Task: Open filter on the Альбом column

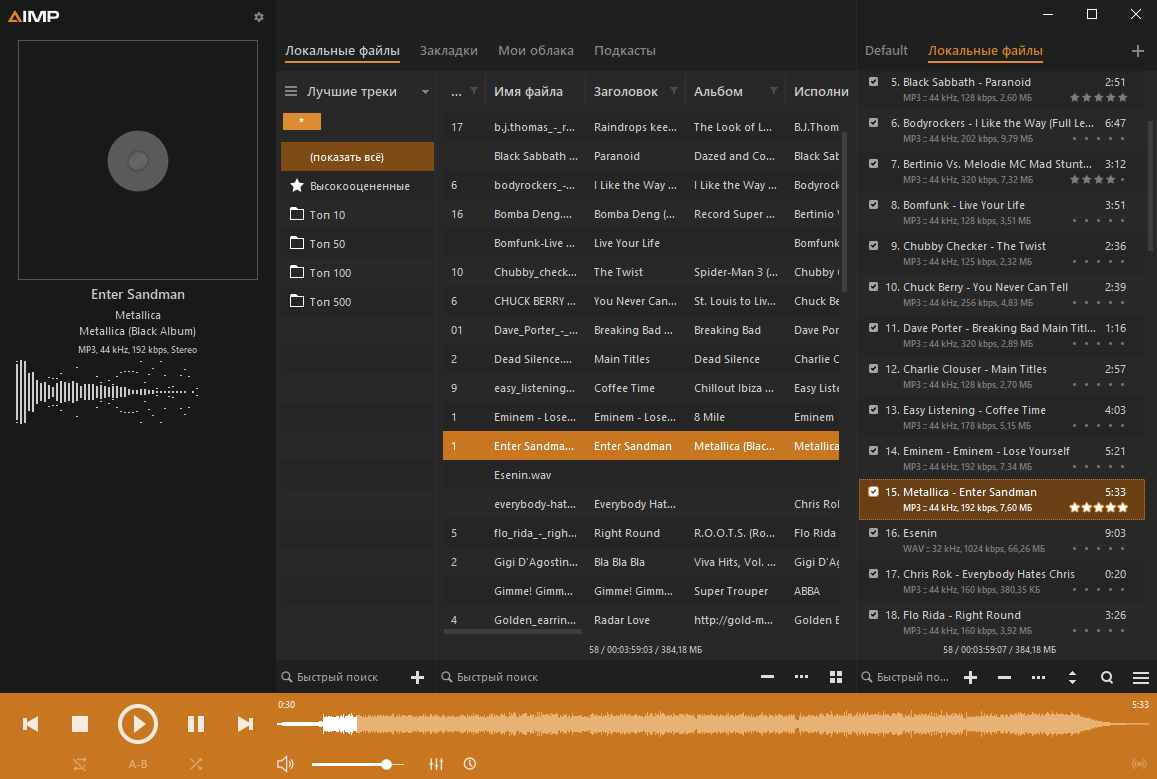Action: pyautogui.click(x=773, y=91)
